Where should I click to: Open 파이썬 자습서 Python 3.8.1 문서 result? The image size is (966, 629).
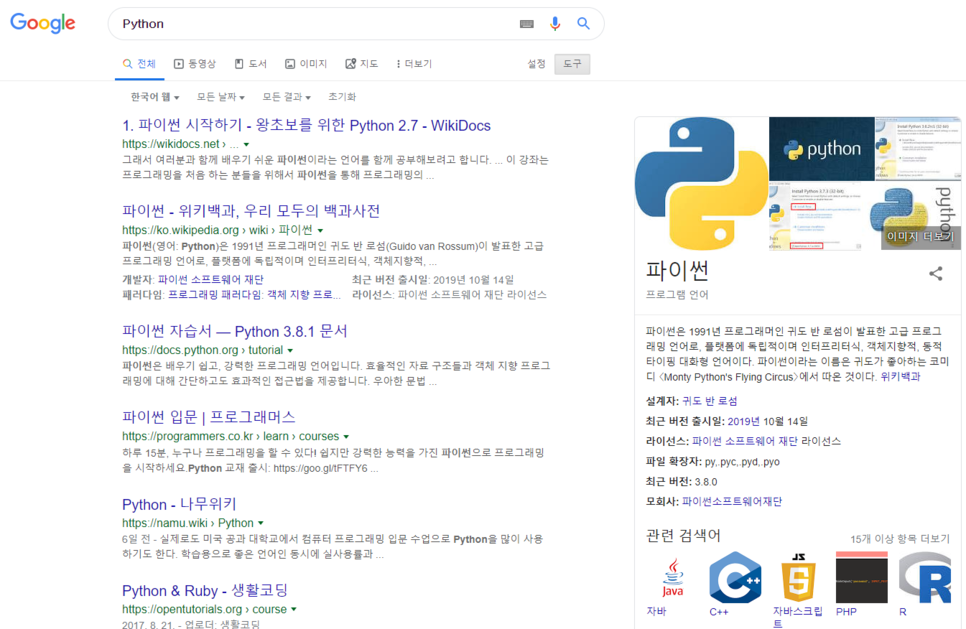pos(235,331)
